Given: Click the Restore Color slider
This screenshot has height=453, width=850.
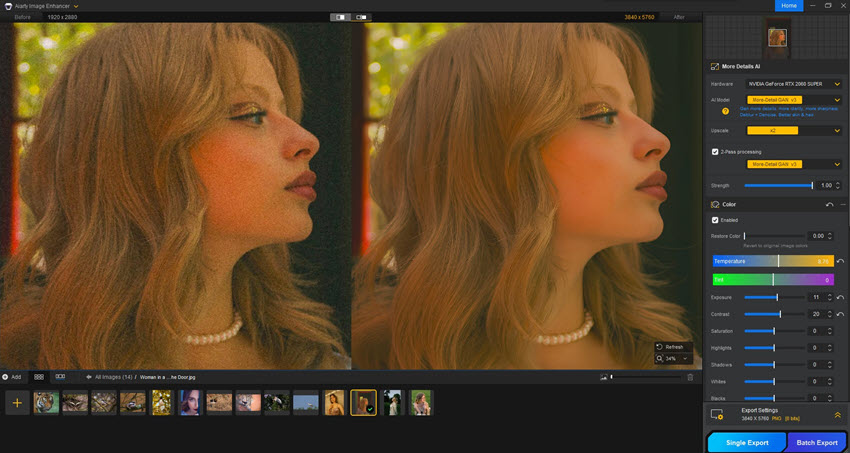Looking at the screenshot, I should point(774,236).
